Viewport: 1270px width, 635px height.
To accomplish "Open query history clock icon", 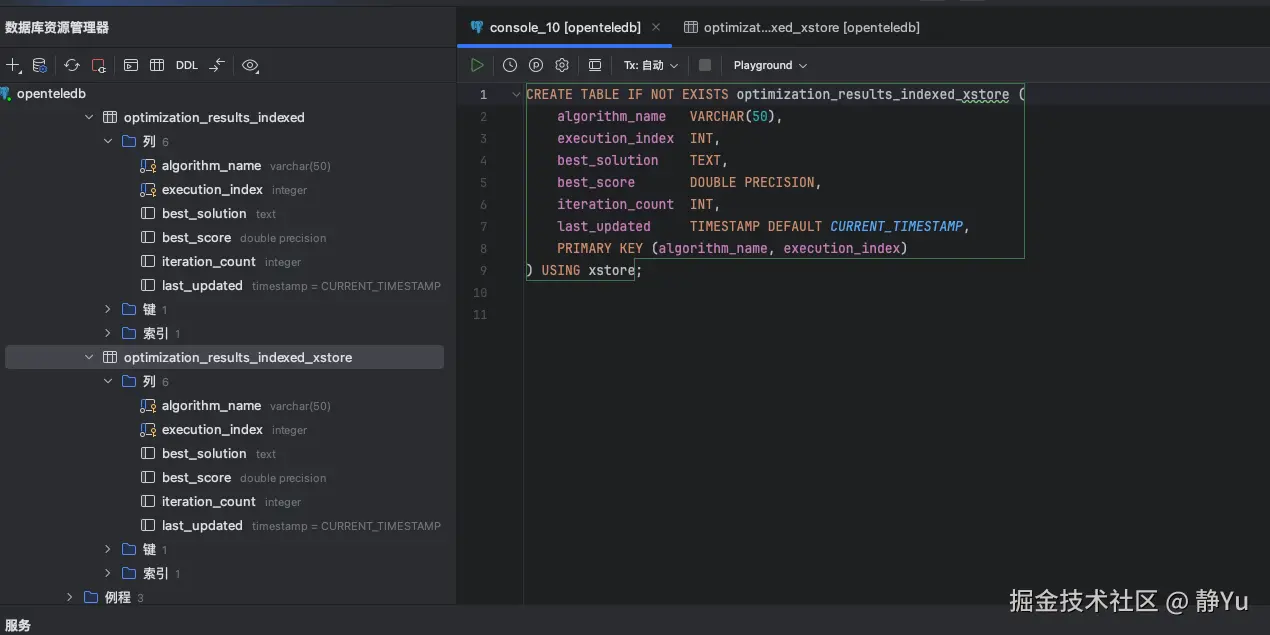I will pyautogui.click(x=510, y=65).
